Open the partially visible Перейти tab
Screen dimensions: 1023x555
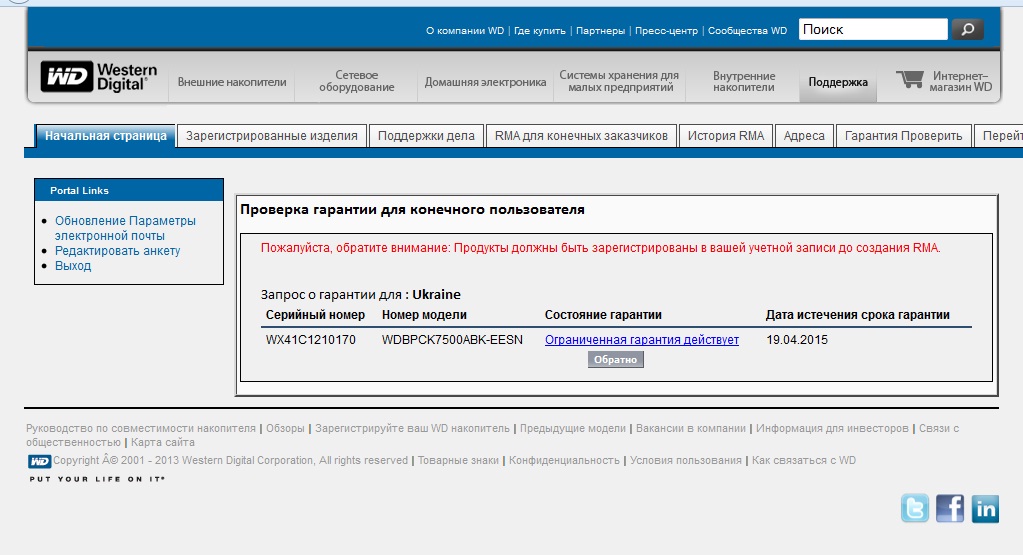pos(999,136)
